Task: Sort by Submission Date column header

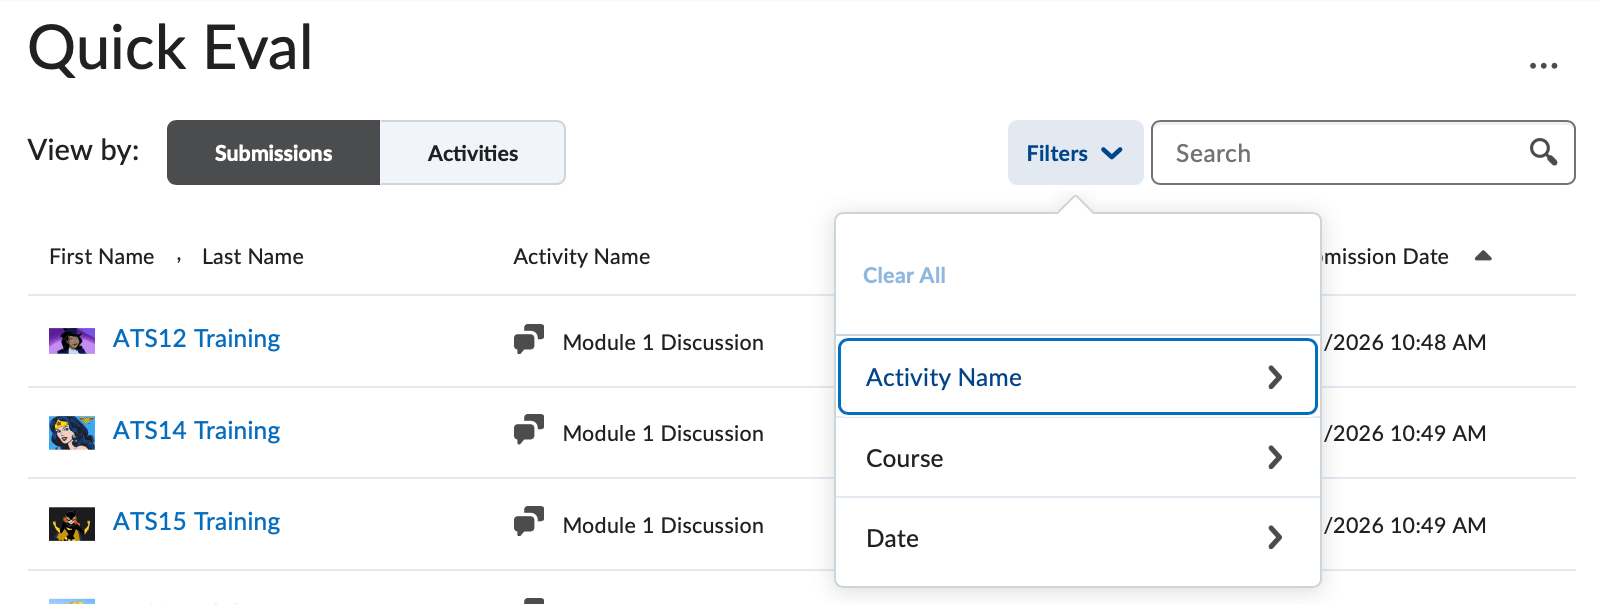Action: pyautogui.click(x=1385, y=257)
